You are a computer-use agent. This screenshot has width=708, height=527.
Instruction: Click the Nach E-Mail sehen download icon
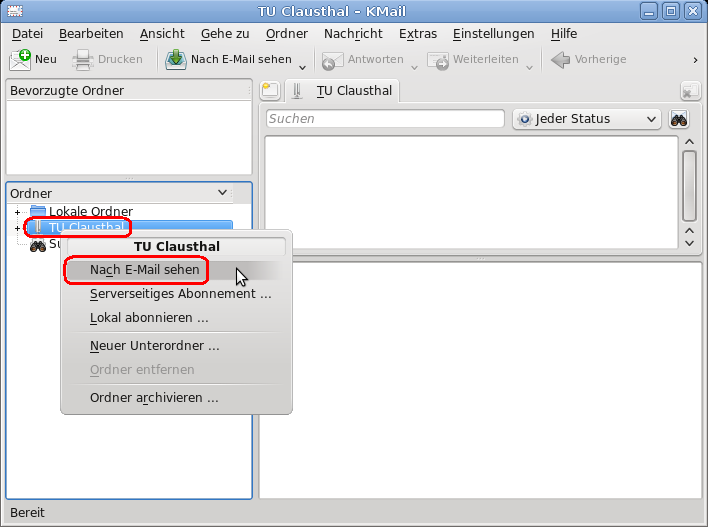tap(176, 60)
